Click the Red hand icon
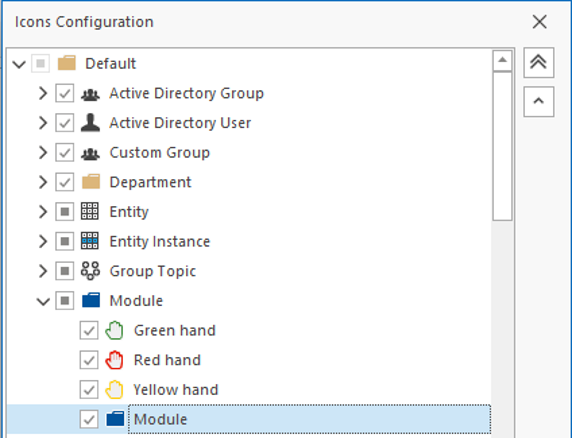 click(x=114, y=360)
